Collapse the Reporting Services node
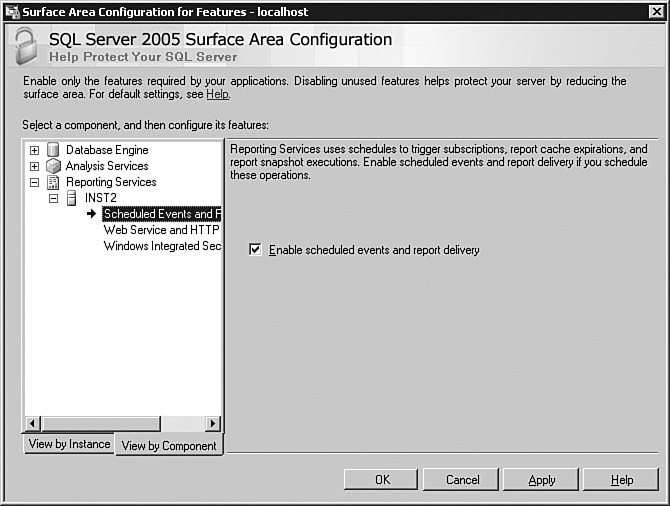The width and height of the screenshot is (670, 506). point(35,182)
